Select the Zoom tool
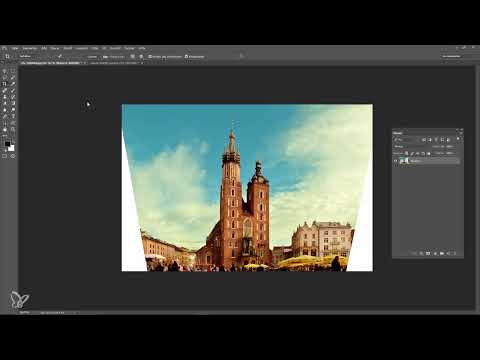The height and width of the screenshot is (360, 480). point(13,129)
